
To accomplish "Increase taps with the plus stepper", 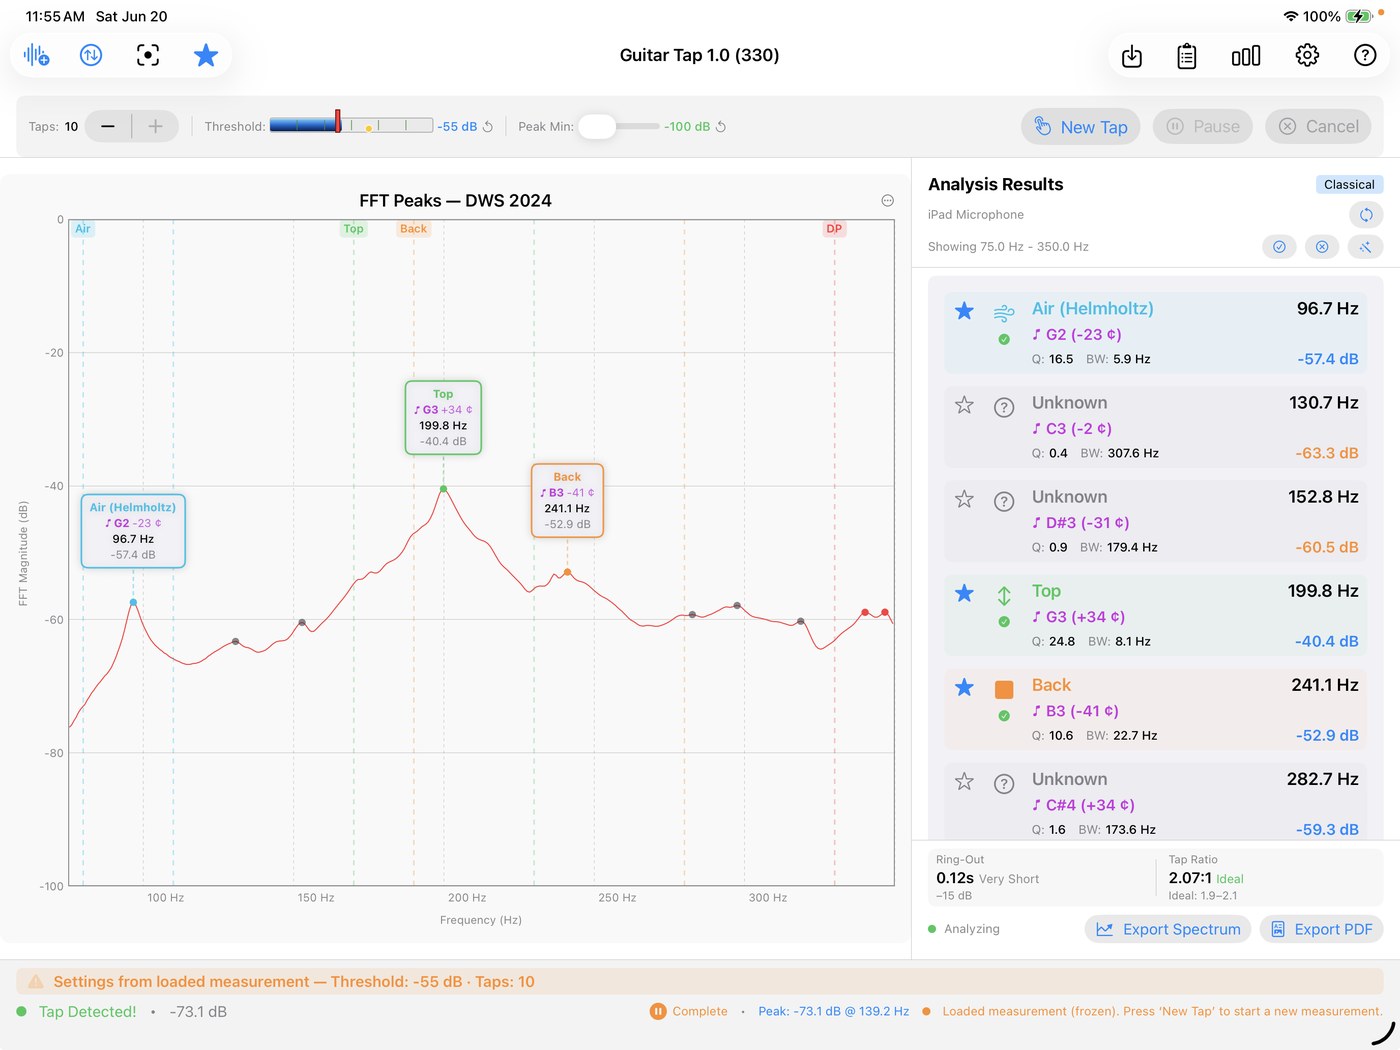I will click(x=155, y=127).
